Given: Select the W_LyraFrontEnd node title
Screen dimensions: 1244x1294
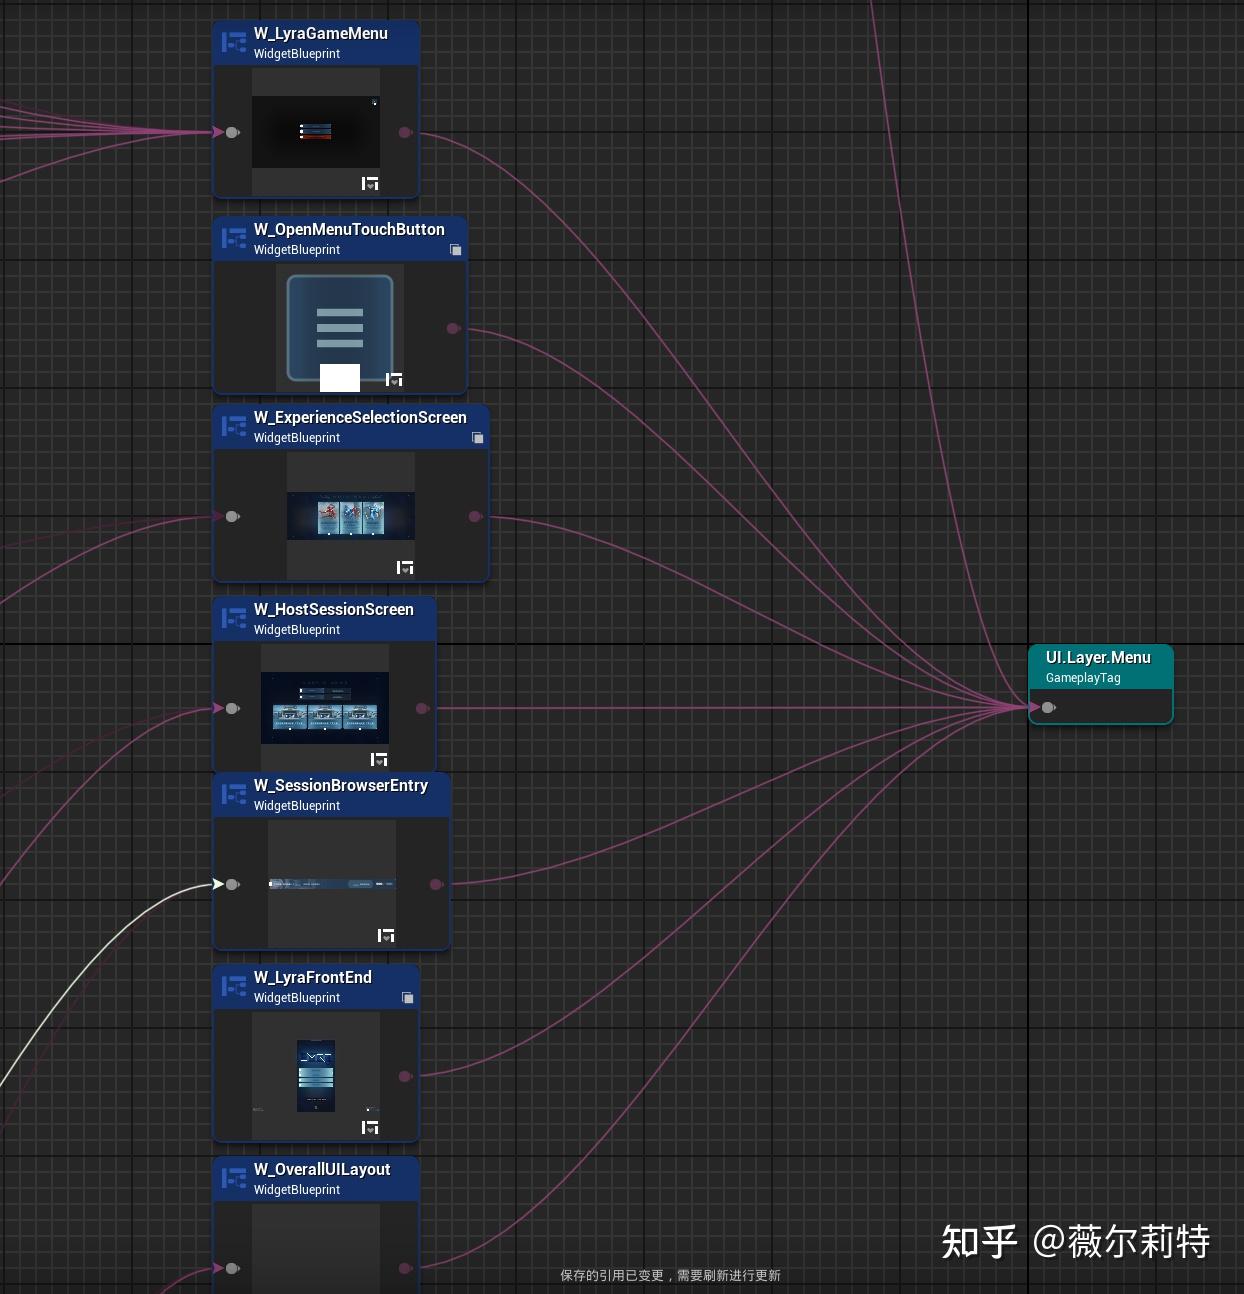Looking at the screenshot, I should pos(313,978).
